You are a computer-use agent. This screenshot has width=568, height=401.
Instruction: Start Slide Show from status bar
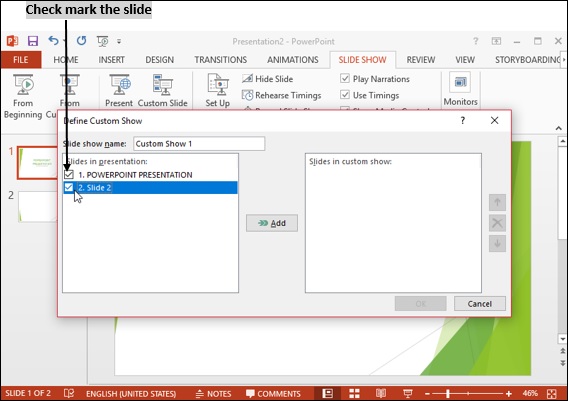pyautogui.click(x=408, y=393)
